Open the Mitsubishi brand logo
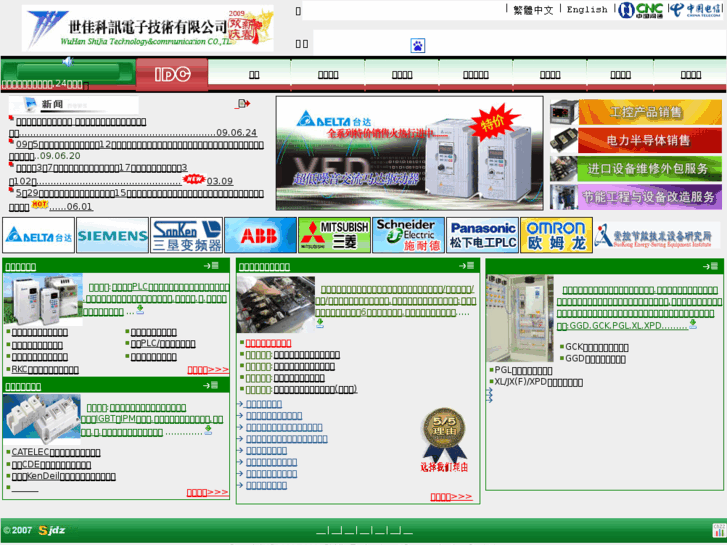Viewport: 727px width, 545px height. 334,236
